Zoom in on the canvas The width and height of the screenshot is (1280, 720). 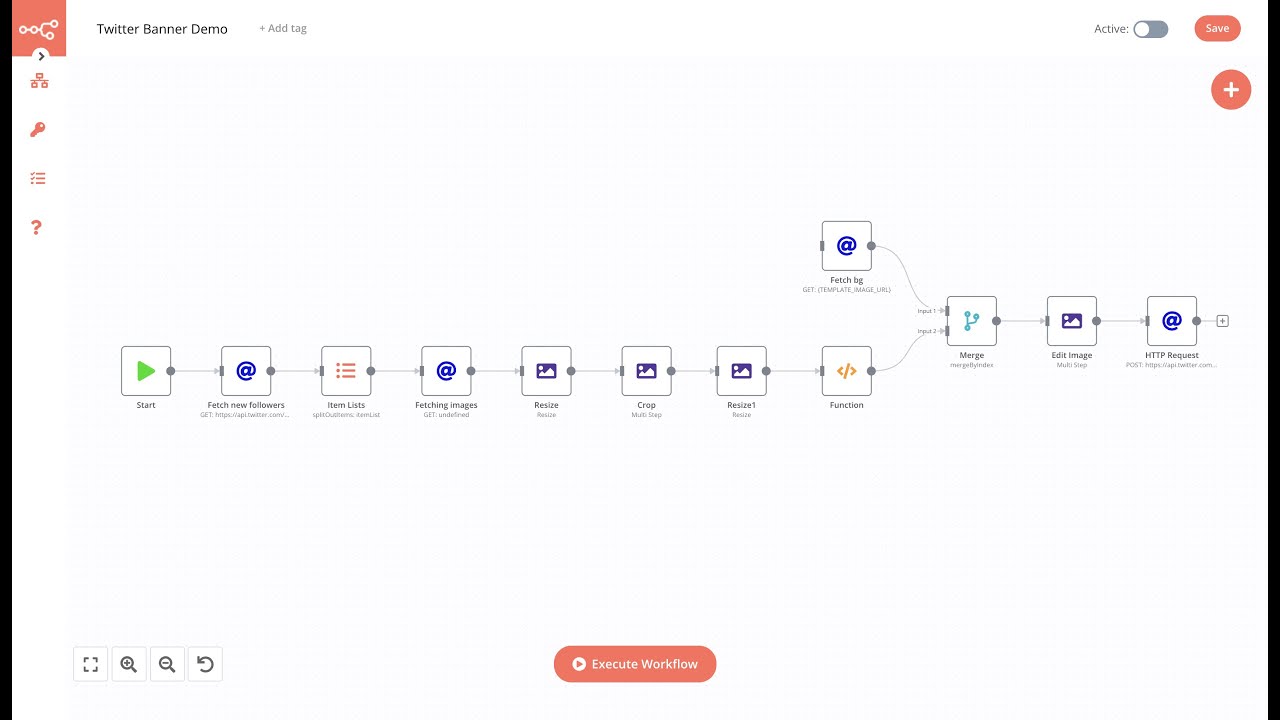click(x=129, y=664)
